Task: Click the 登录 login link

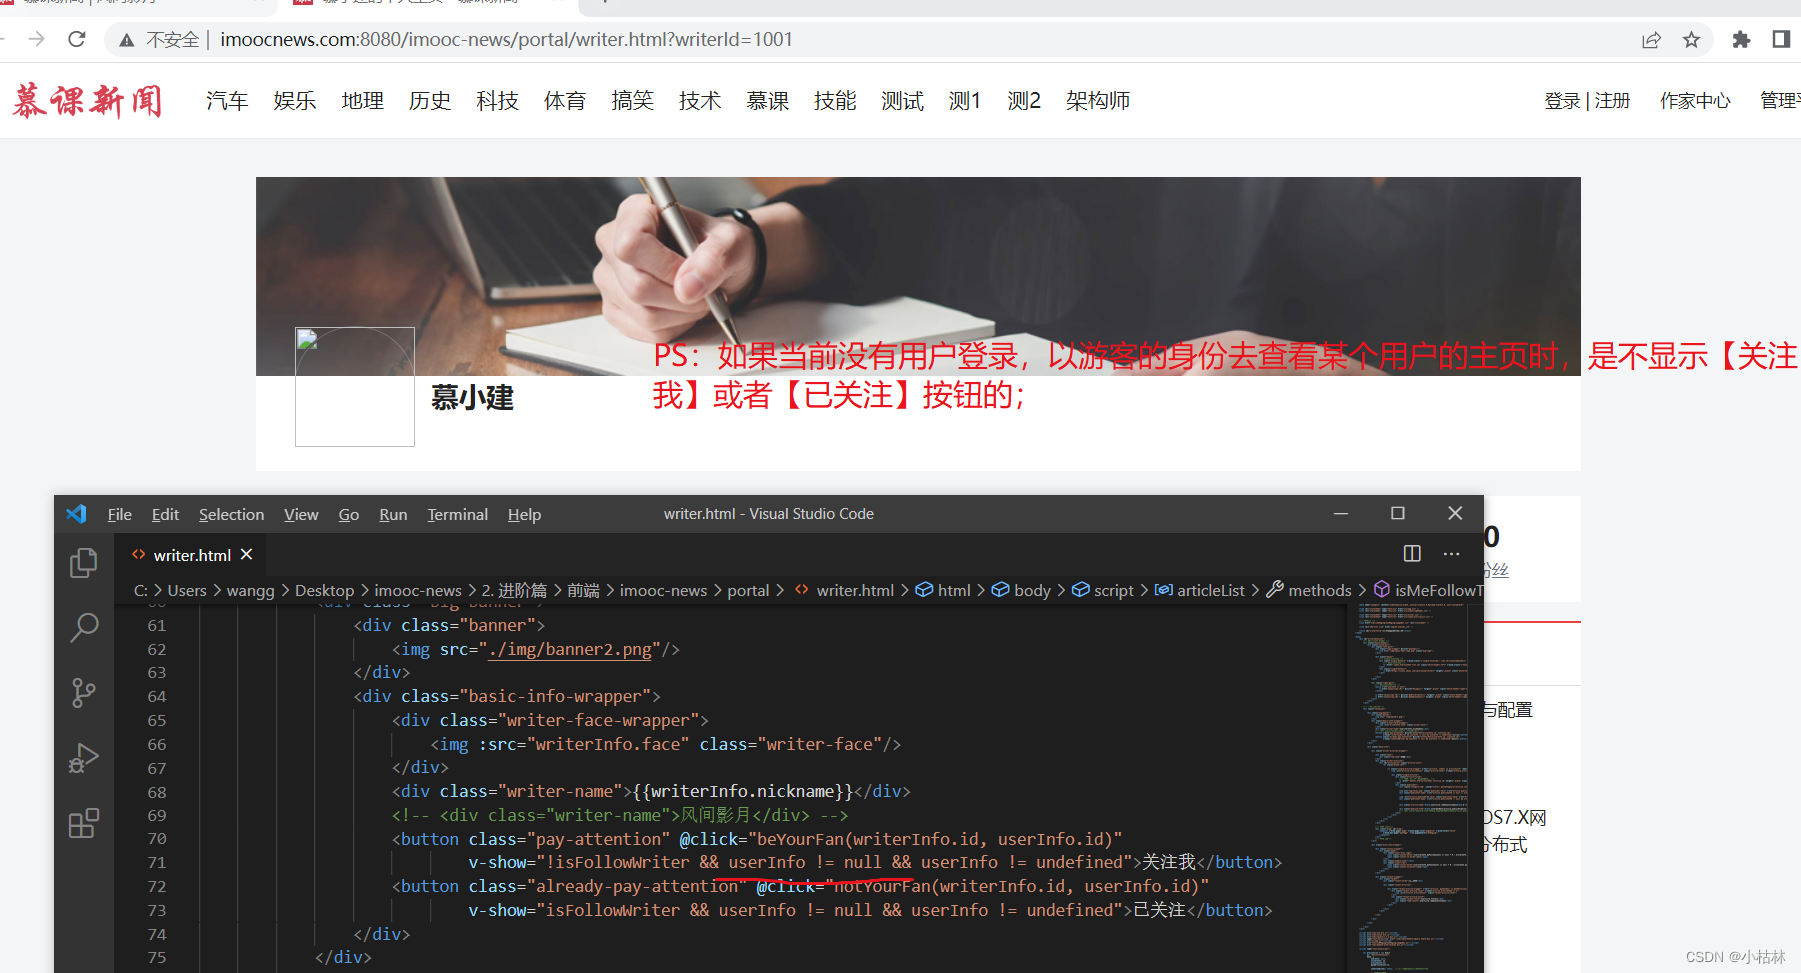Action: [x=1562, y=101]
